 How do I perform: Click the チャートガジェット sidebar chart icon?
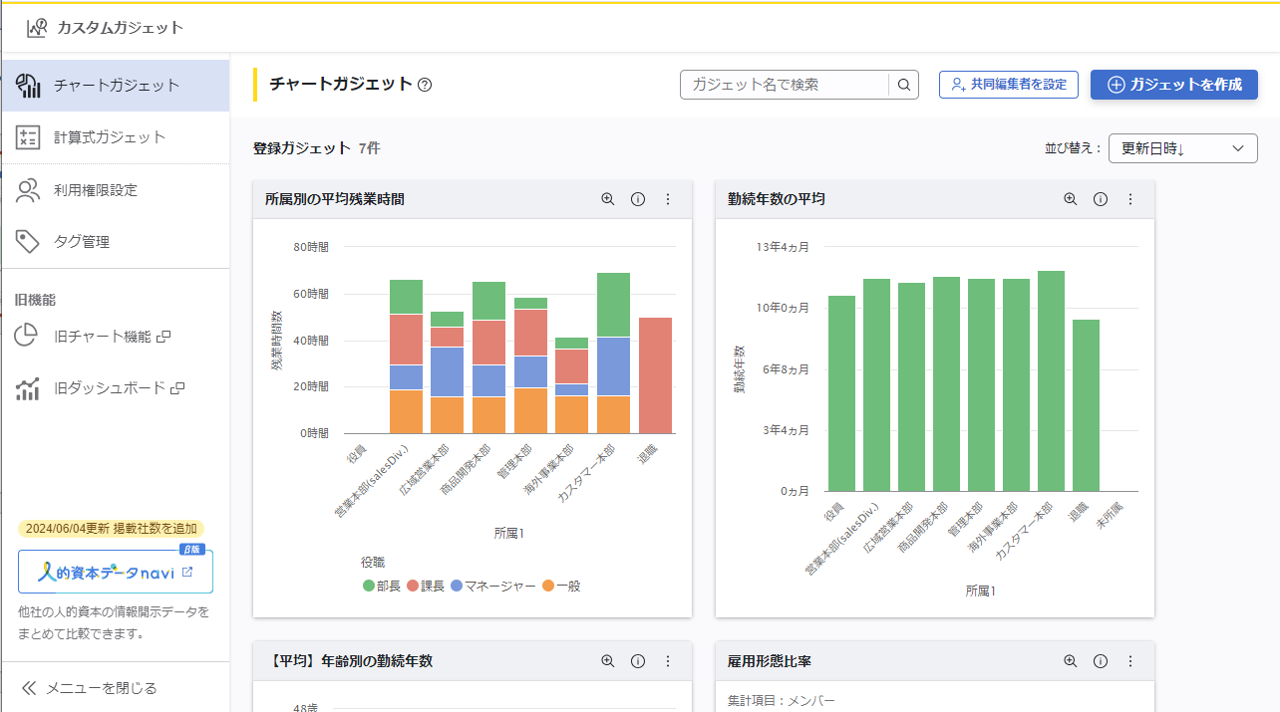[28, 85]
